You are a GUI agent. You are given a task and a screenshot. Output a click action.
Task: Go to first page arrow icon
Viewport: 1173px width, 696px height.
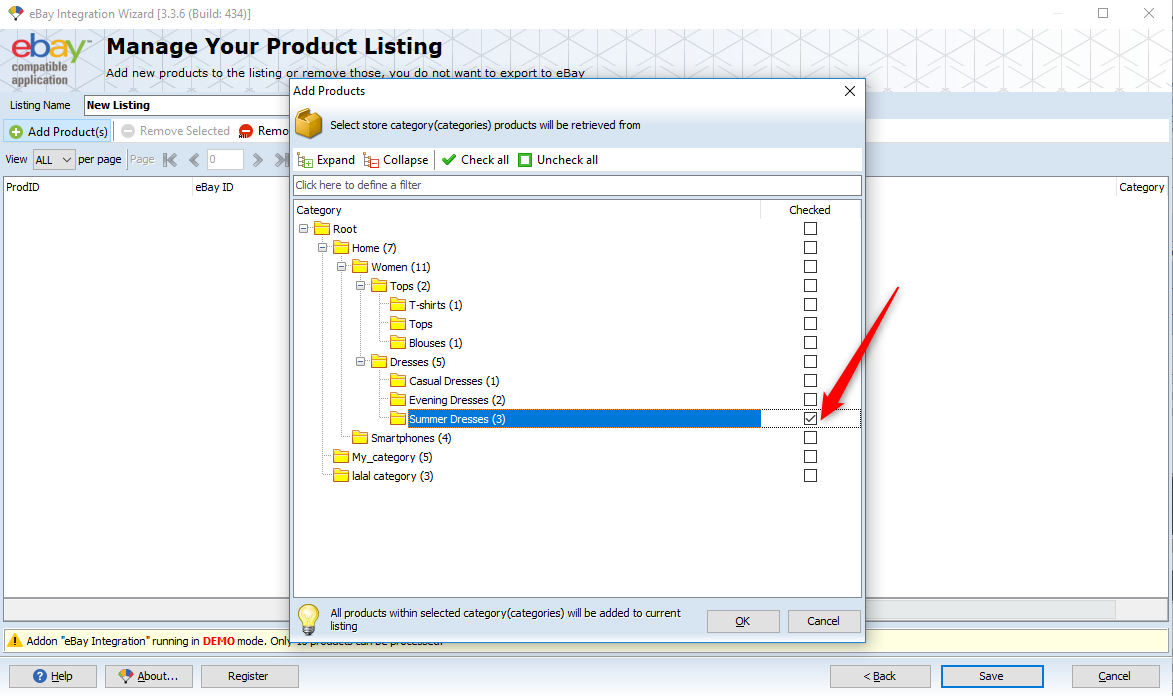(x=171, y=159)
